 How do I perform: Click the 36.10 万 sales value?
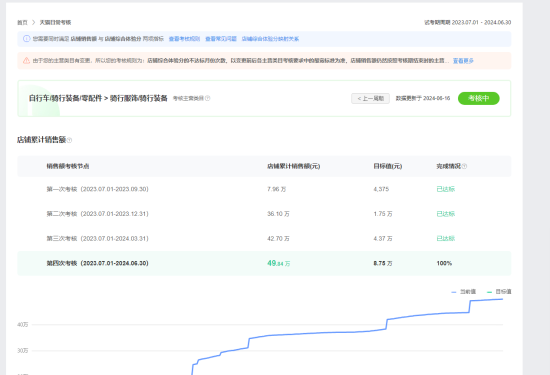[278, 214]
